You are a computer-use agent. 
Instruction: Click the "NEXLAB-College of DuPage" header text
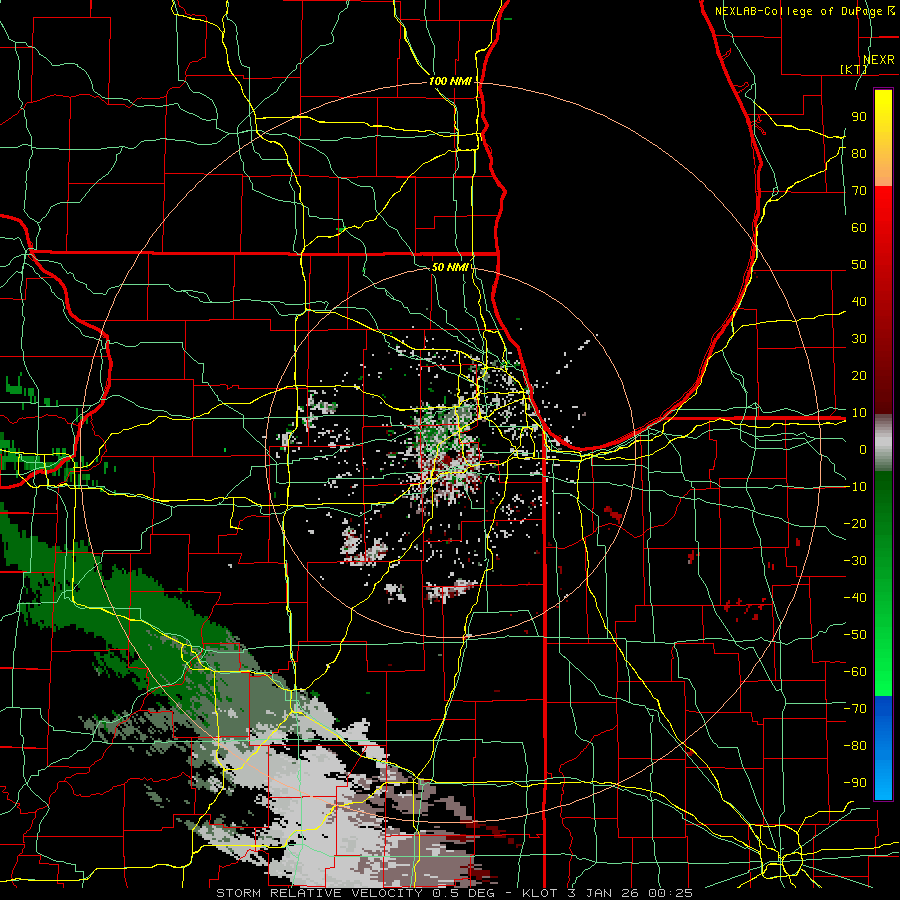[x=800, y=11]
